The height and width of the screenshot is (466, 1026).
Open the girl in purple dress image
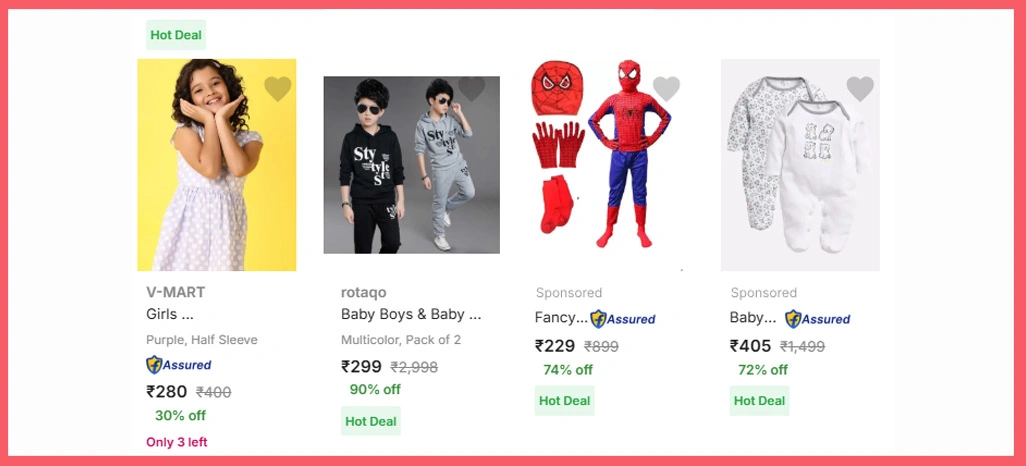(x=217, y=165)
